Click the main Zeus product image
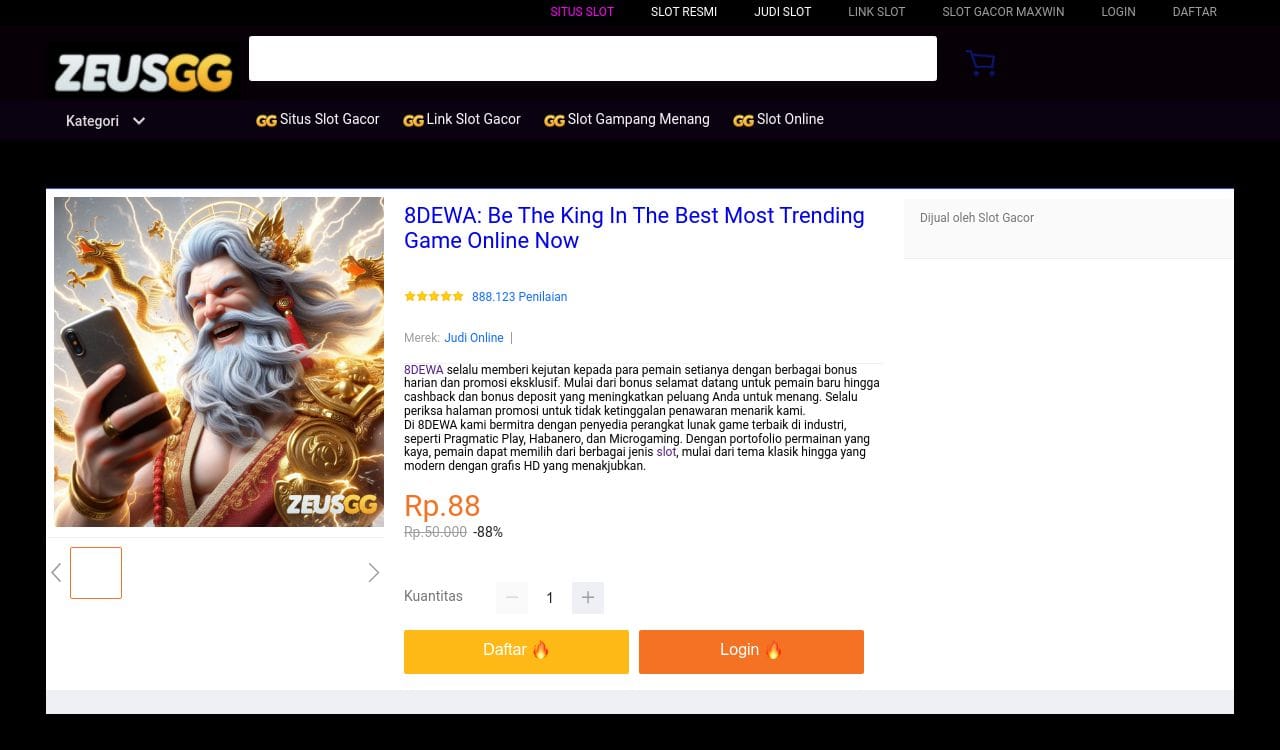The height and width of the screenshot is (750, 1280). tap(219, 362)
